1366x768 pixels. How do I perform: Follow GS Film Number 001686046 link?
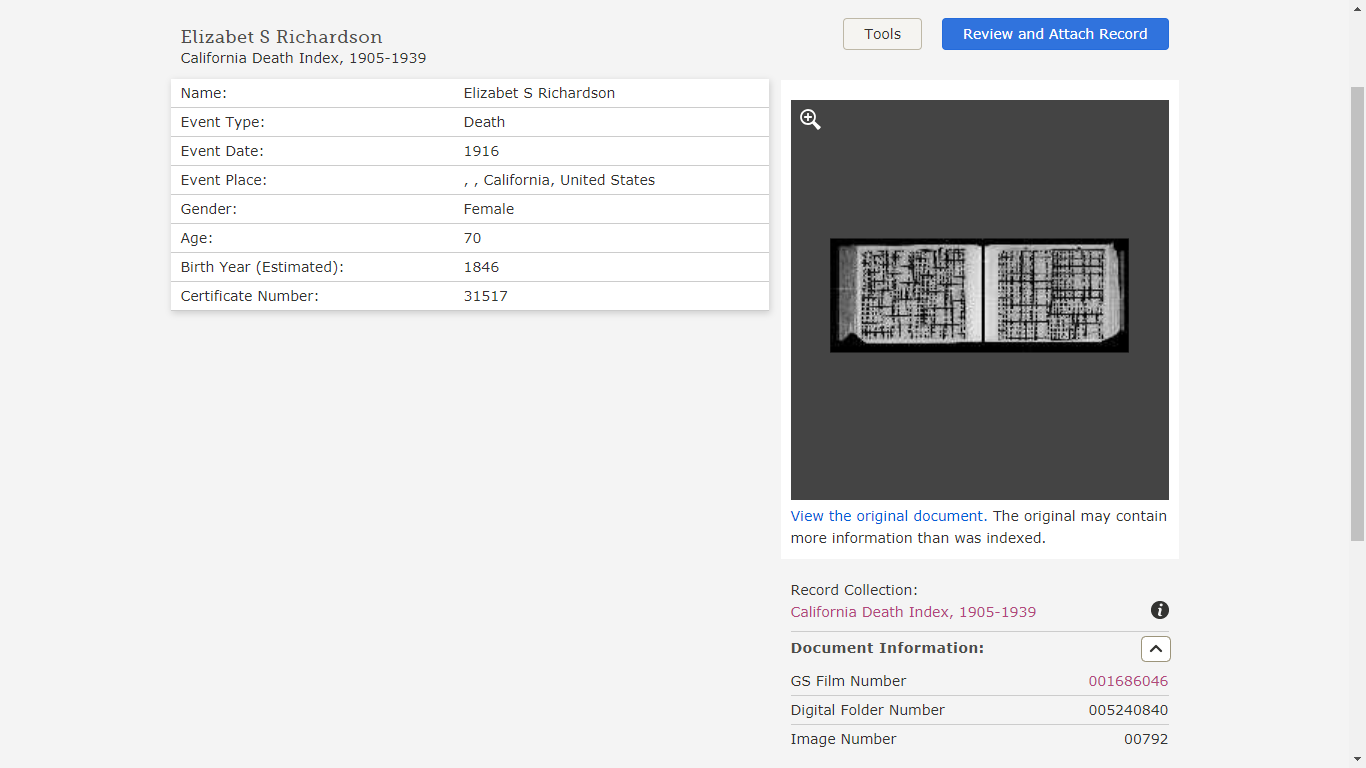[1128, 681]
